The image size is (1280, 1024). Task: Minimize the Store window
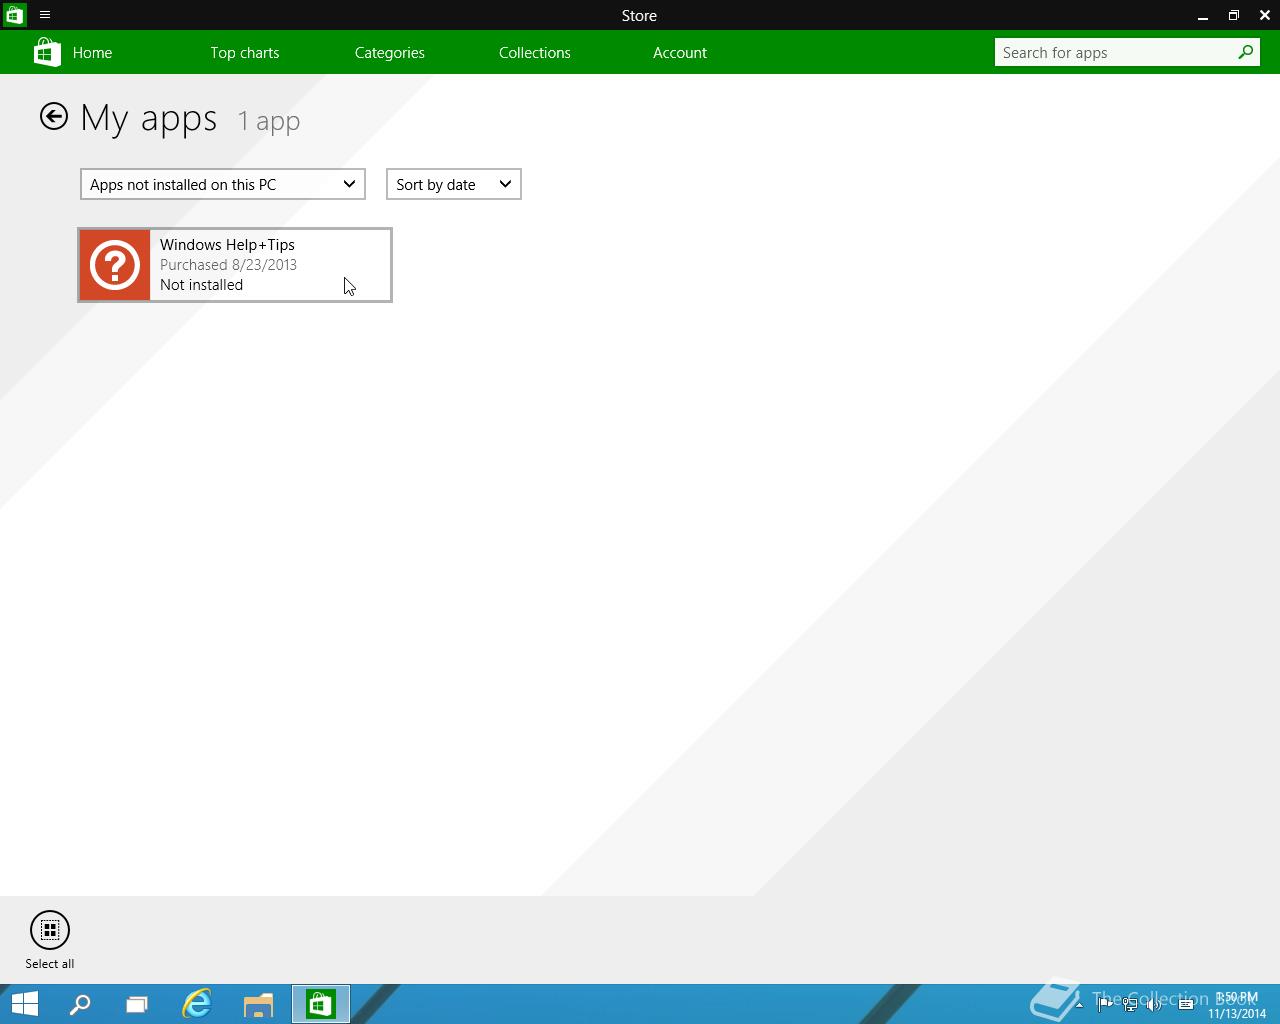point(1202,15)
